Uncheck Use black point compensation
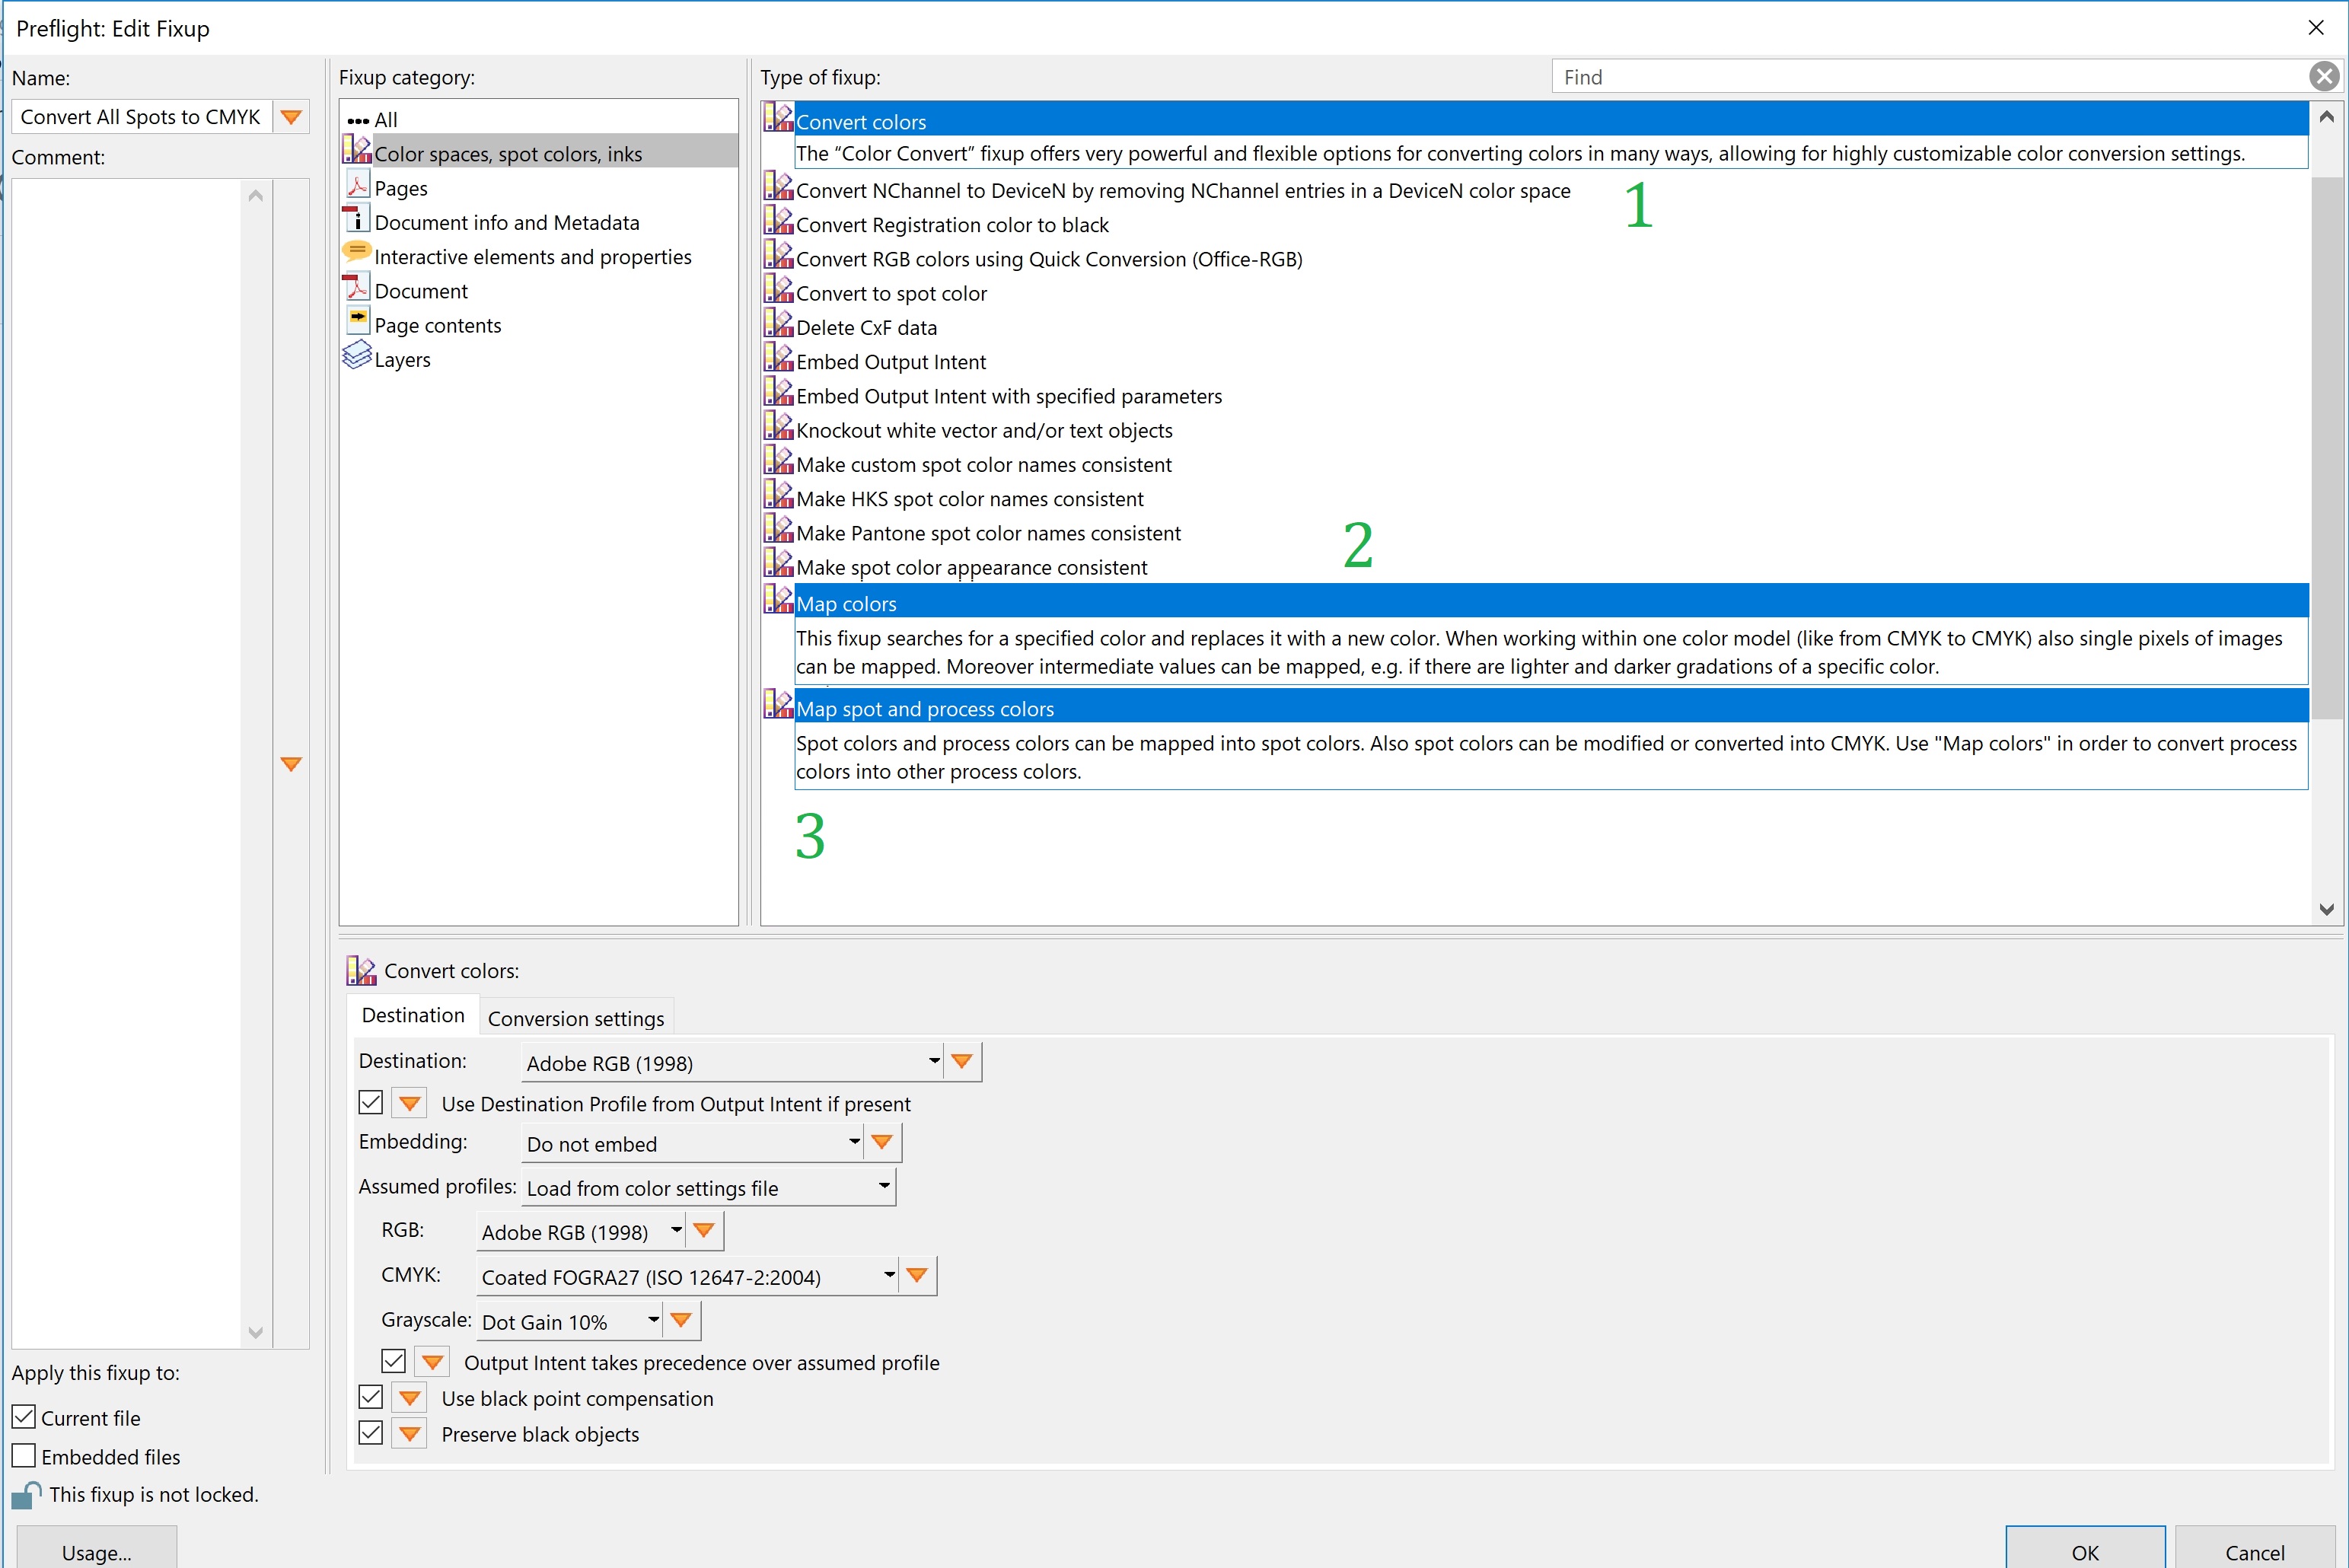This screenshot has height=1568, width=2349. (x=371, y=1397)
